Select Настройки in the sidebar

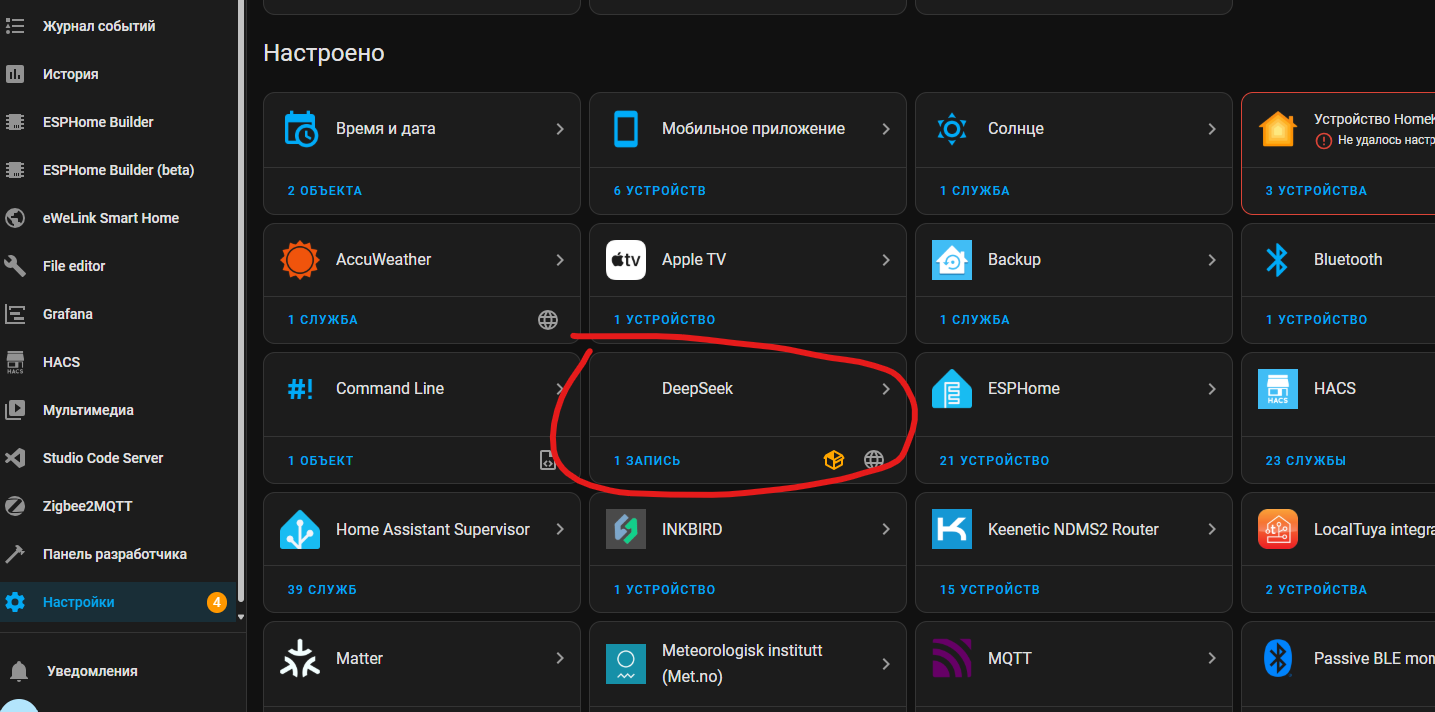click(x=118, y=602)
